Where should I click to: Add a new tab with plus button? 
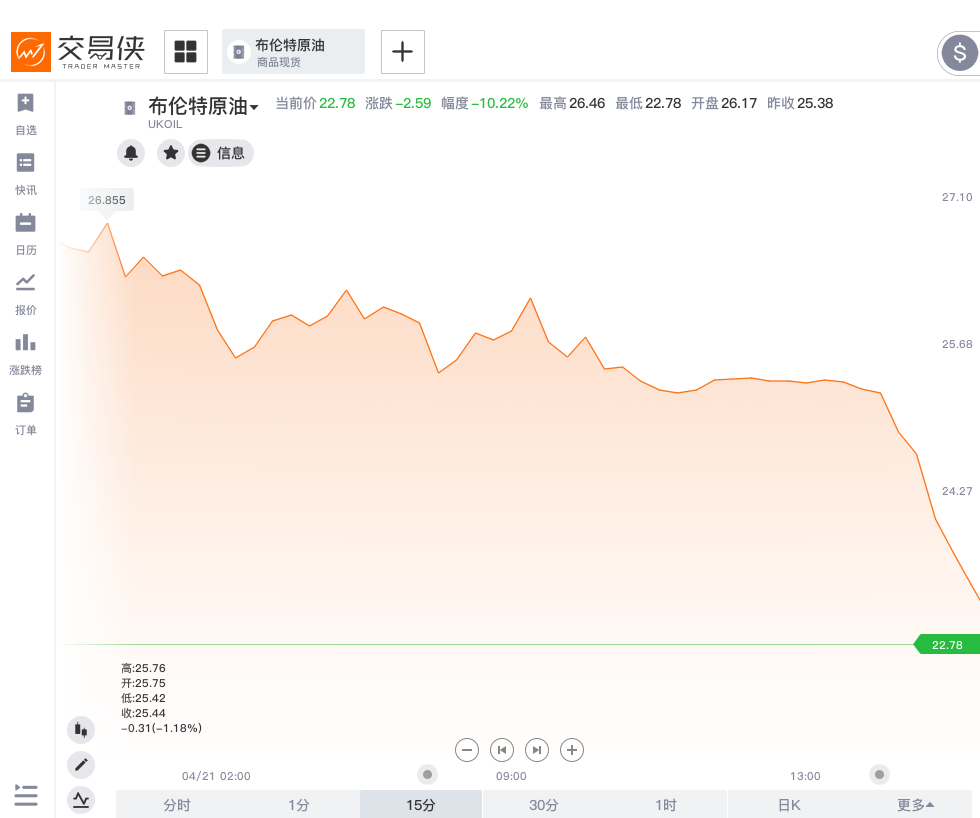pos(402,52)
